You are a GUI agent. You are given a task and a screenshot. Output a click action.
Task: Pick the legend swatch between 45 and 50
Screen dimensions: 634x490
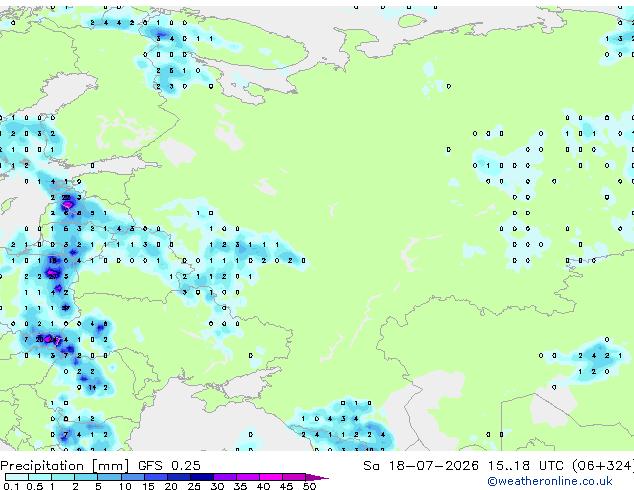[x=294, y=477]
